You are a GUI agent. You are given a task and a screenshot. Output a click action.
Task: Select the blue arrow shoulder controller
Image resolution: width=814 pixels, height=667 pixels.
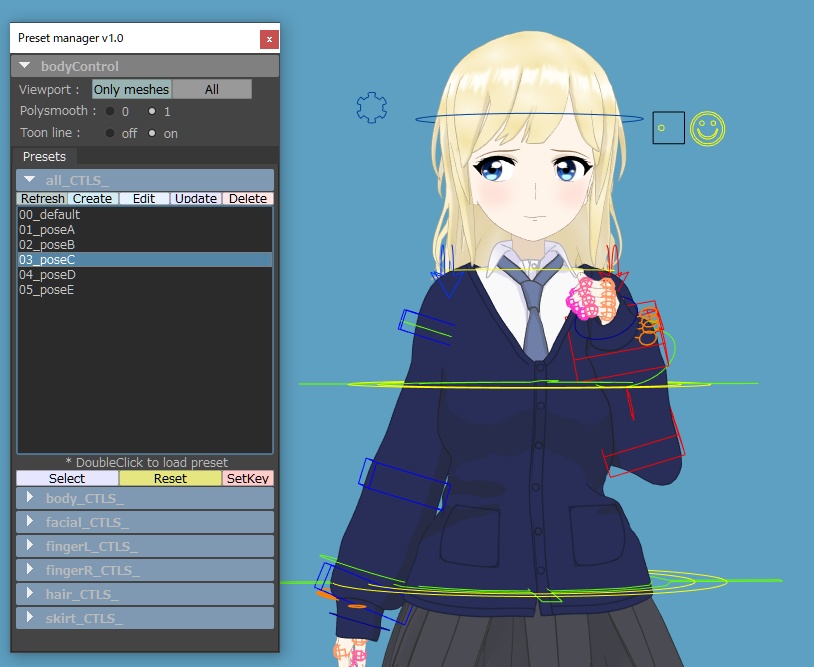445,271
